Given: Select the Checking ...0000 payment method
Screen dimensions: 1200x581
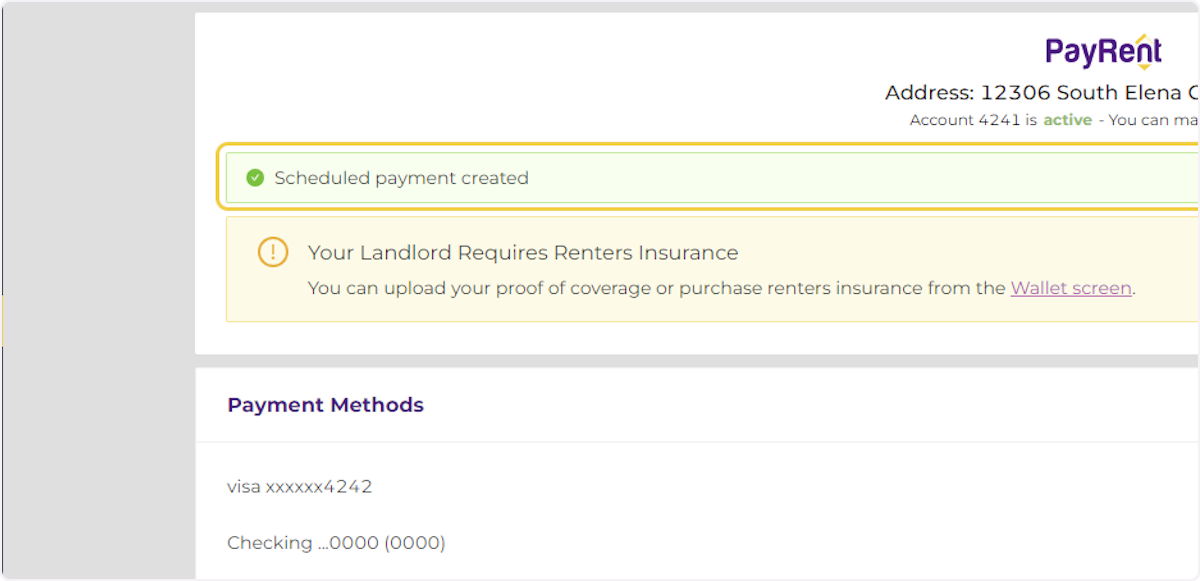Looking at the screenshot, I should click(x=337, y=543).
